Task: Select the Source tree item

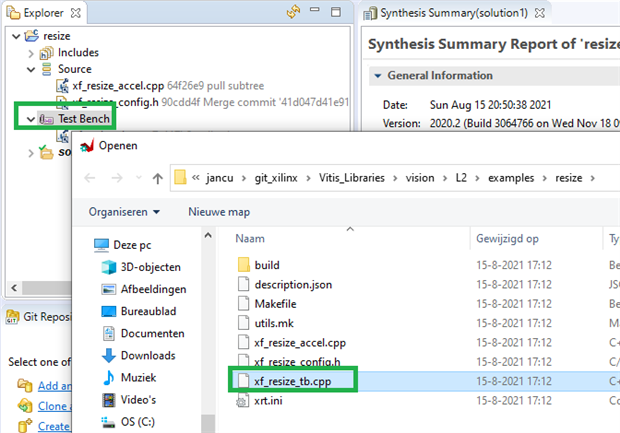Action: click(75, 69)
